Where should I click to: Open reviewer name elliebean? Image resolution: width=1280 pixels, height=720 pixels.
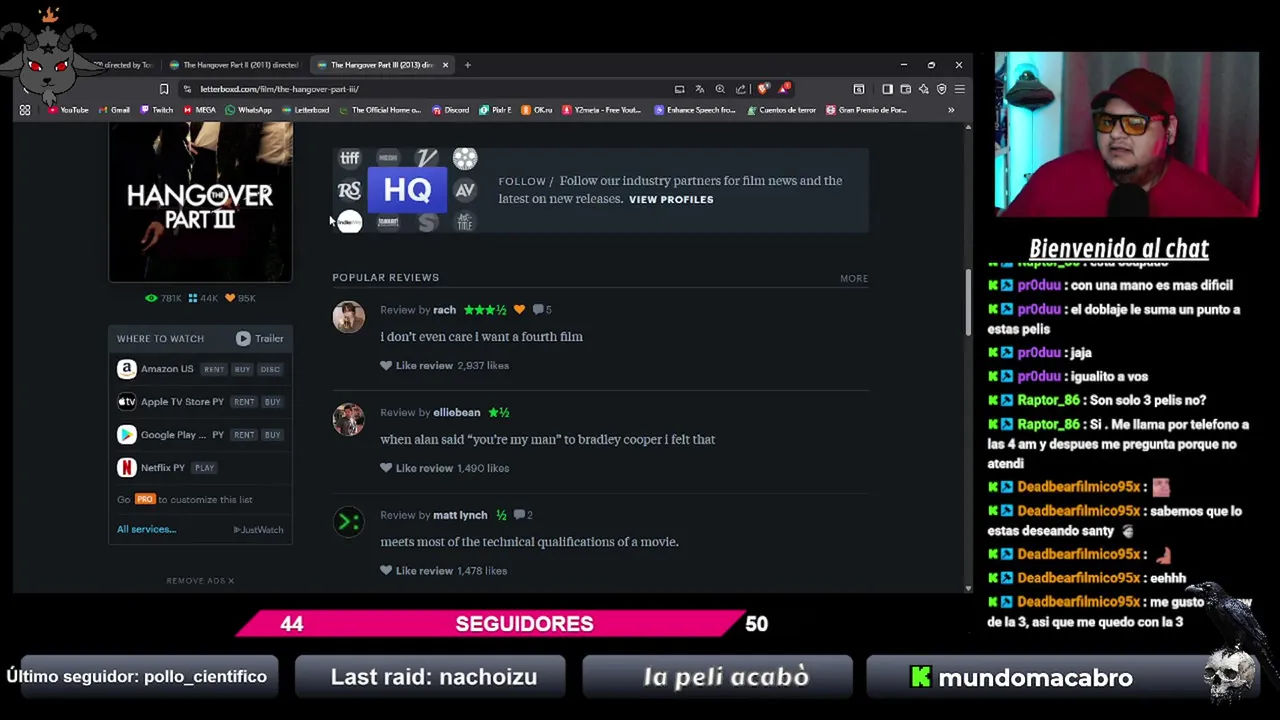[x=457, y=412]
